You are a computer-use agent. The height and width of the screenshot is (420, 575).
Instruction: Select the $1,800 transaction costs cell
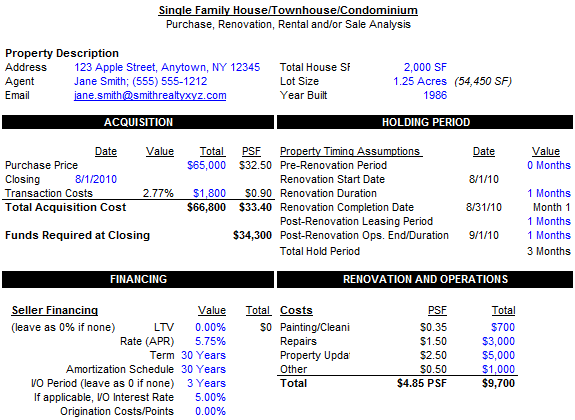[209, 193]
